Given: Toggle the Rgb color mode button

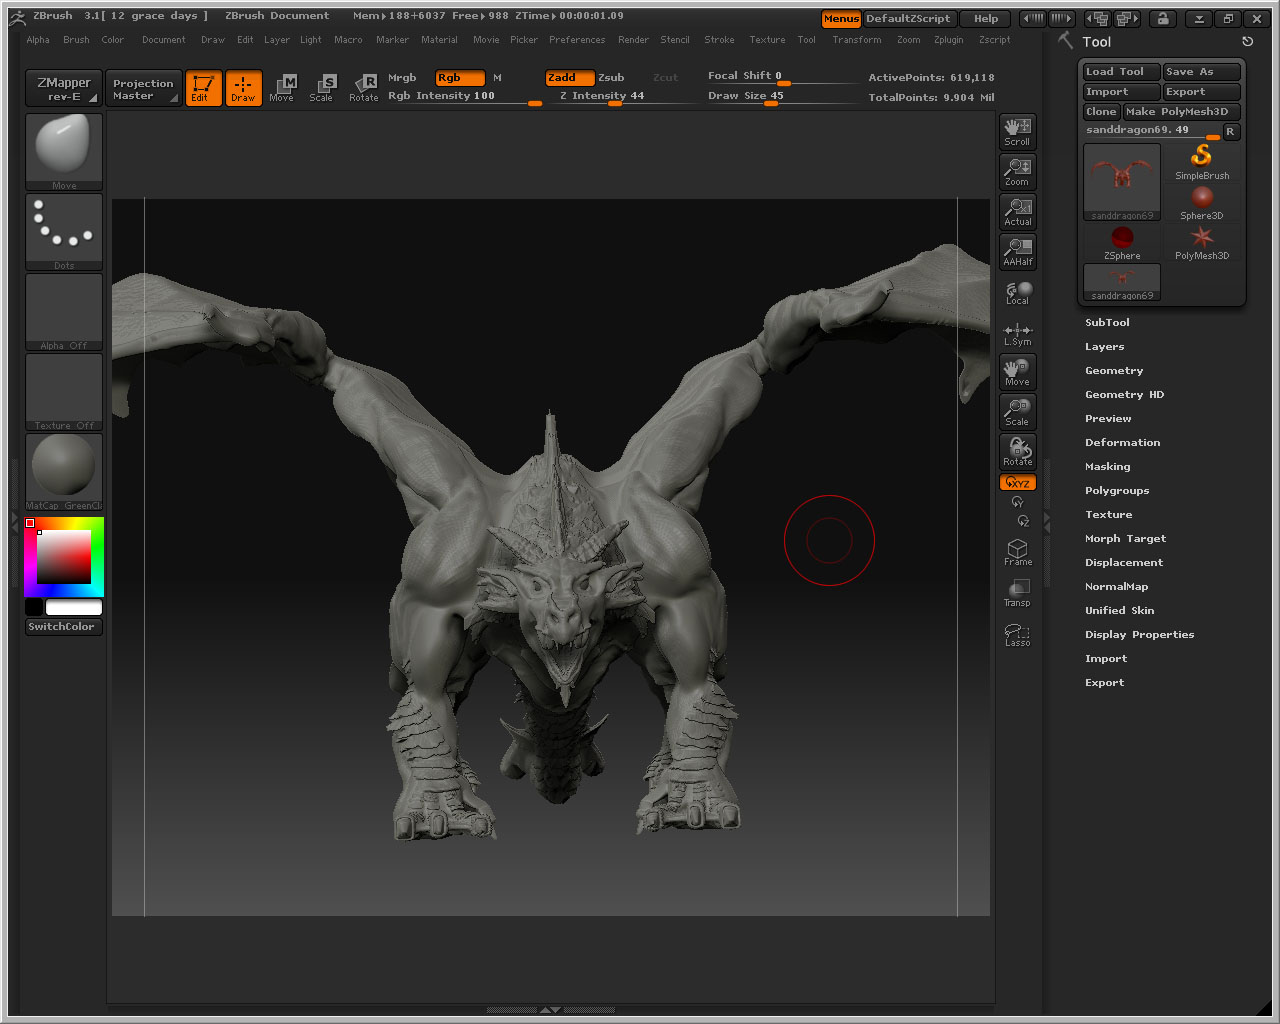Looking at the screenshot, I should pos(460,78).
